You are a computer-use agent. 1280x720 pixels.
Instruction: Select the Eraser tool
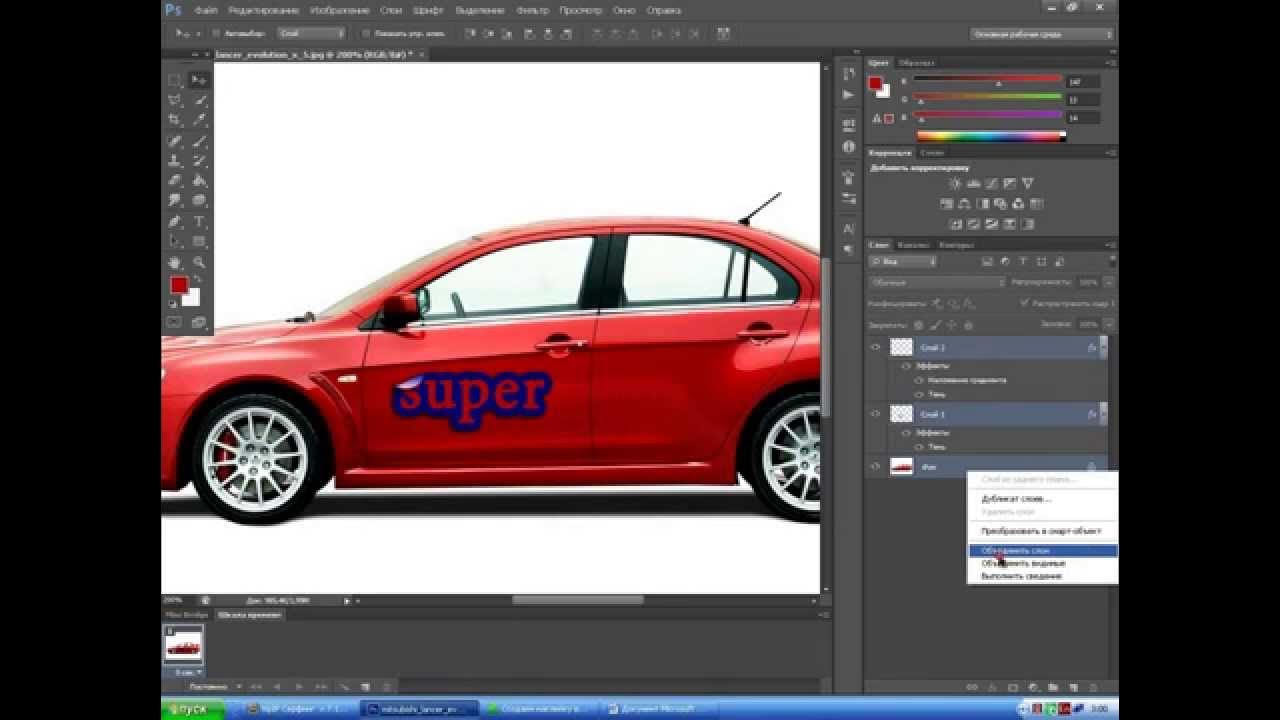click(x=175, y=181)
